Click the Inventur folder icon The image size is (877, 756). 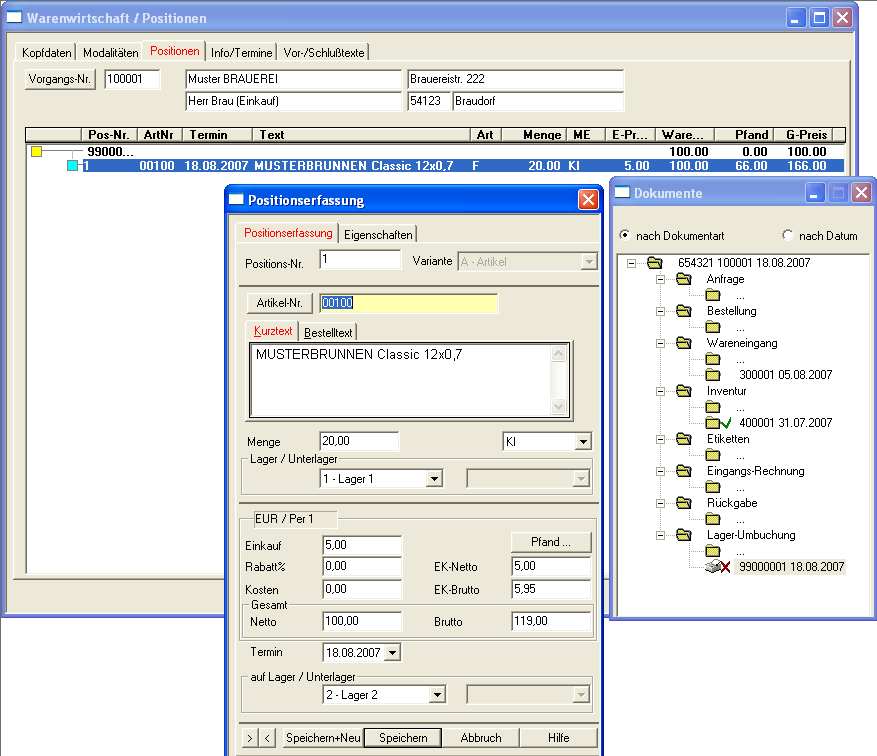684,391
